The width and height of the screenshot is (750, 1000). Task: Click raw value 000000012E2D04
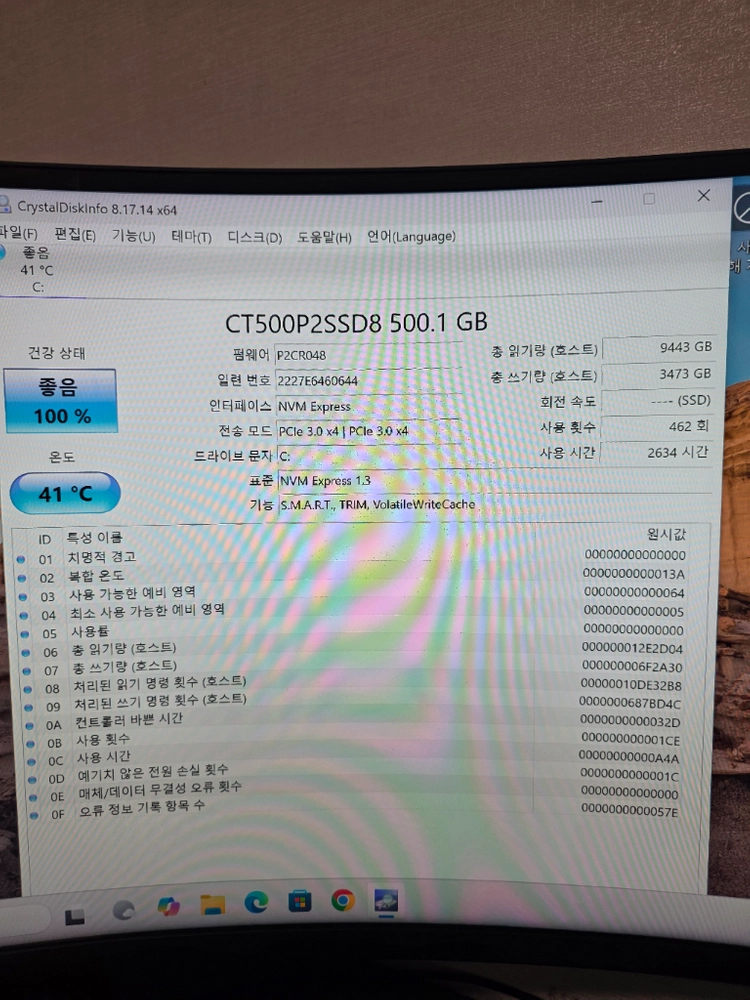click(x=632, y=649)
